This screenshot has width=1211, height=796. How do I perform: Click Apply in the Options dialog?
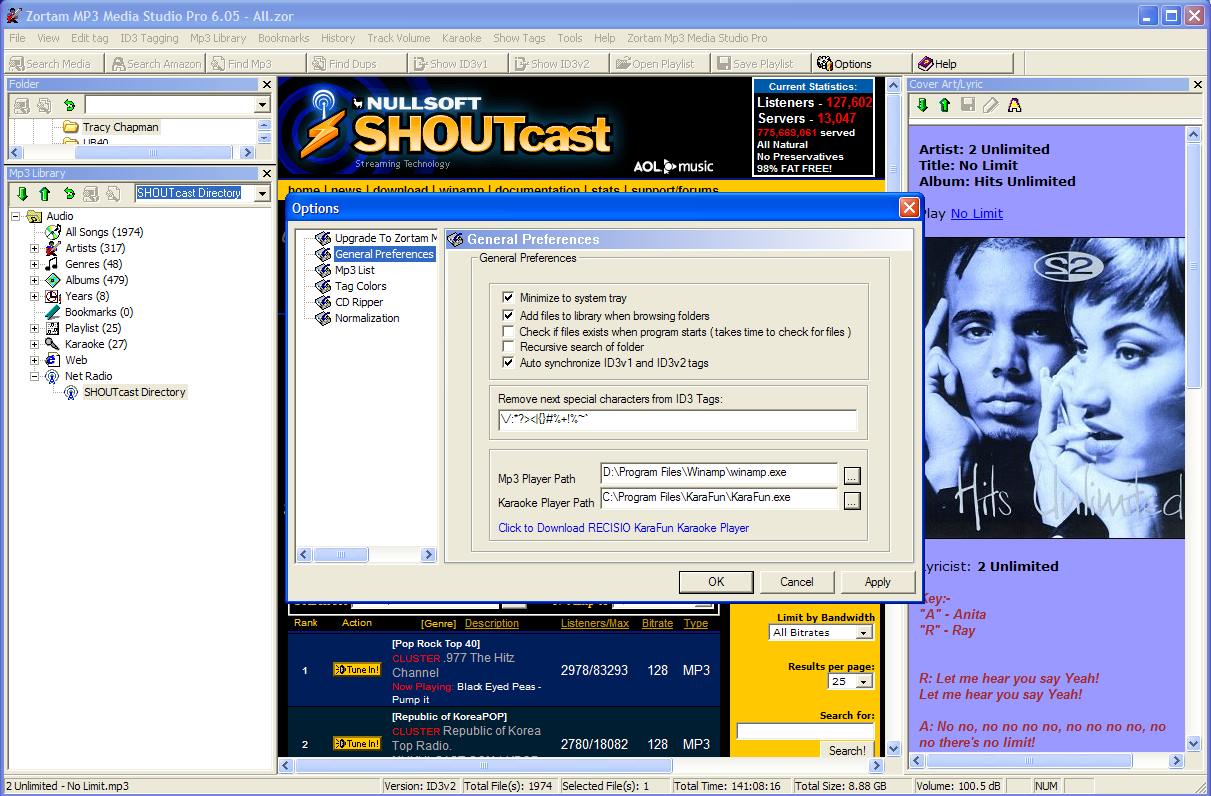point(877,582)
